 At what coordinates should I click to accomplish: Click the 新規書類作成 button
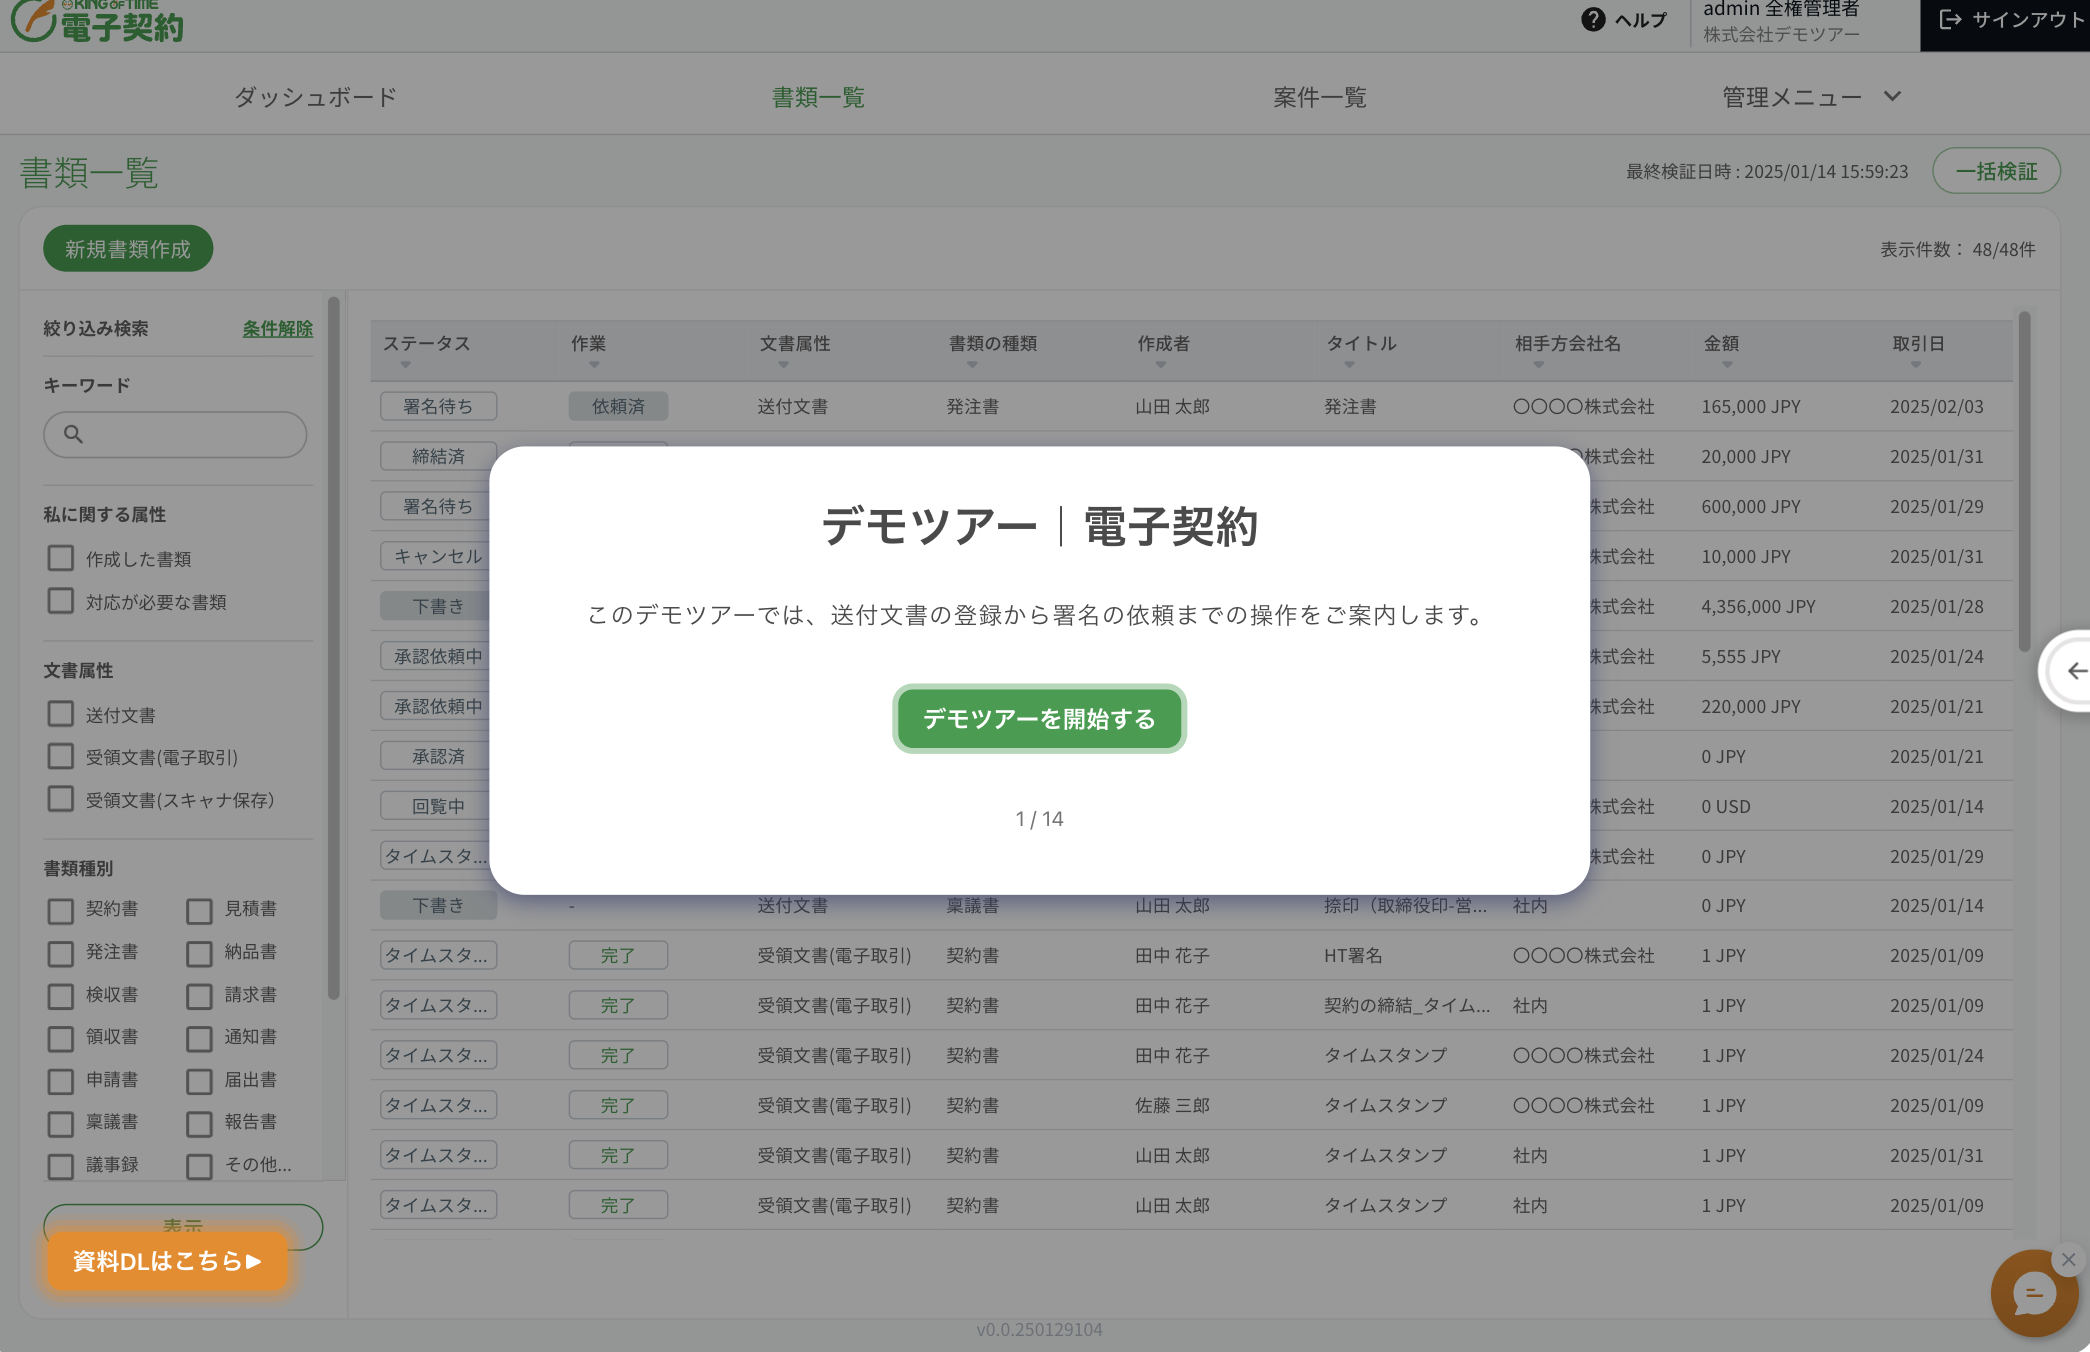tap(128, 249)
